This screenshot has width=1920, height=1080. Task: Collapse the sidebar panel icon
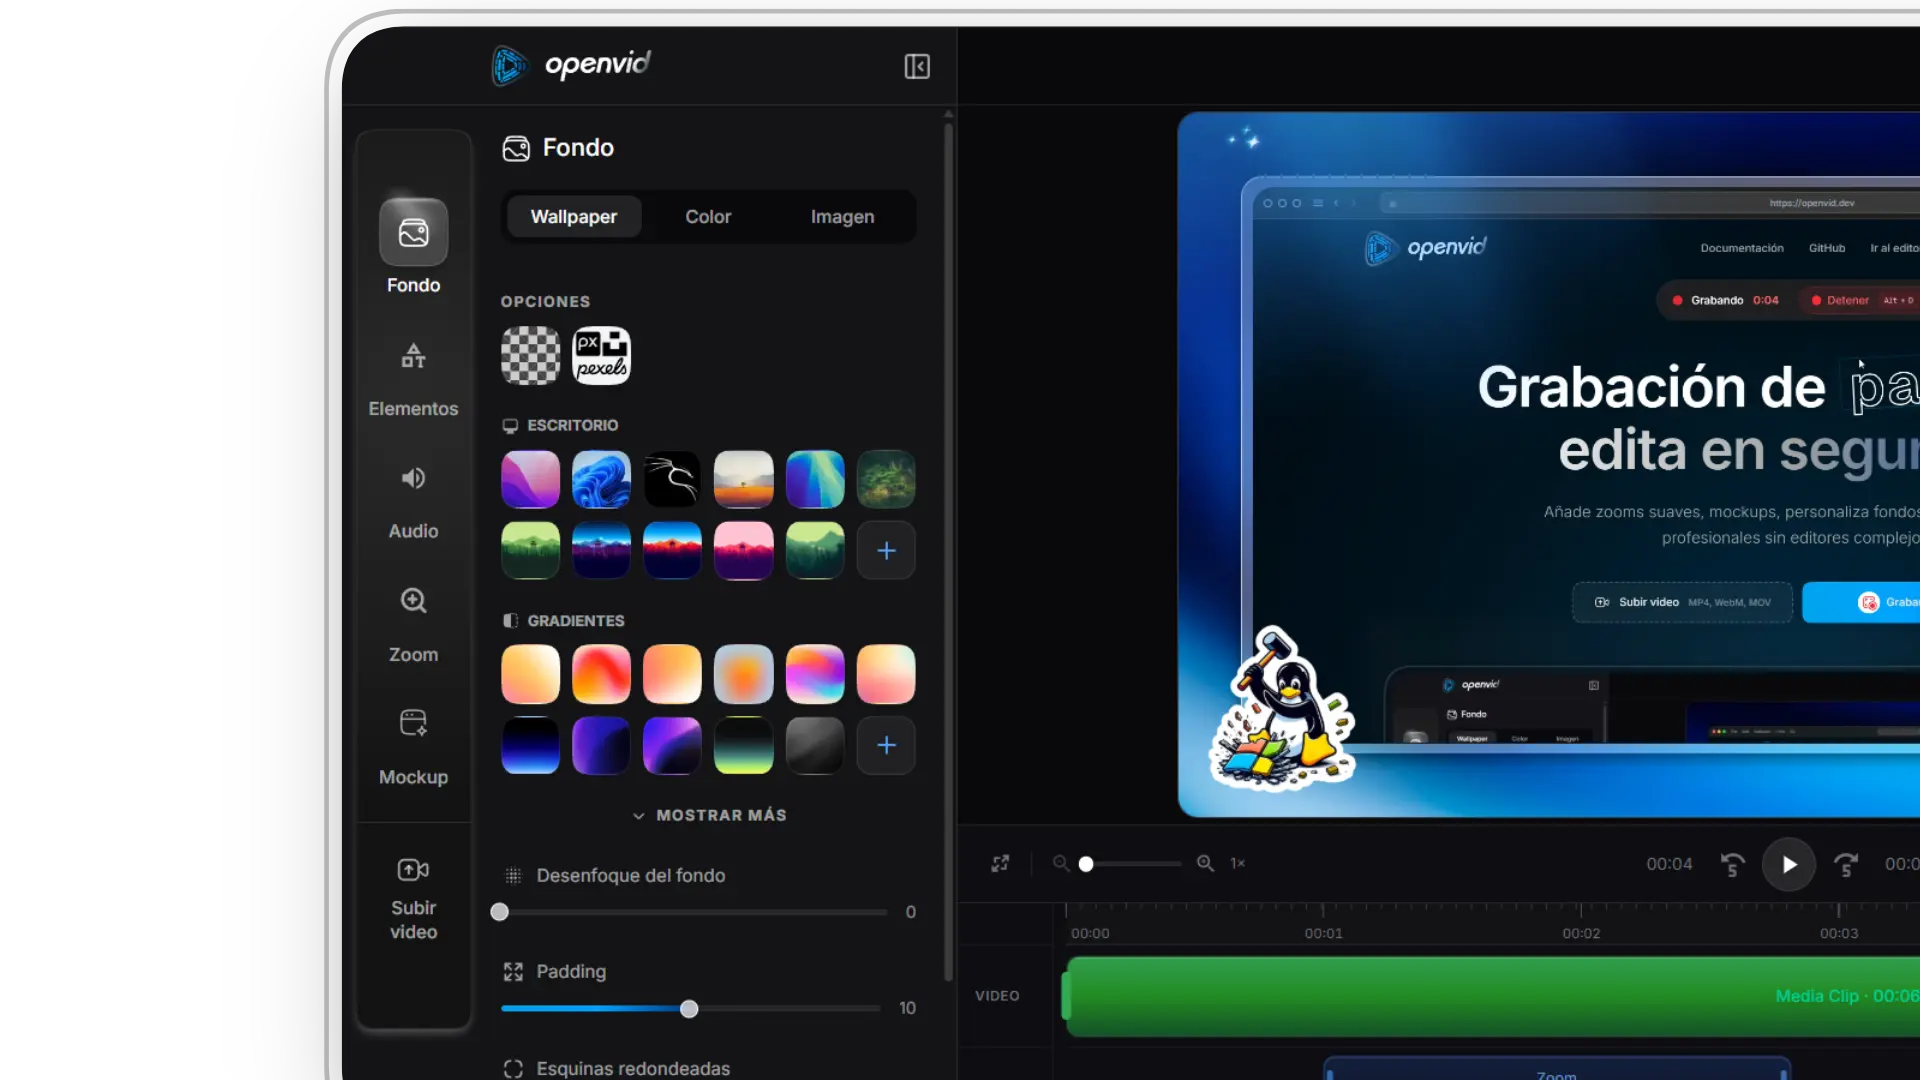(917, 66)
